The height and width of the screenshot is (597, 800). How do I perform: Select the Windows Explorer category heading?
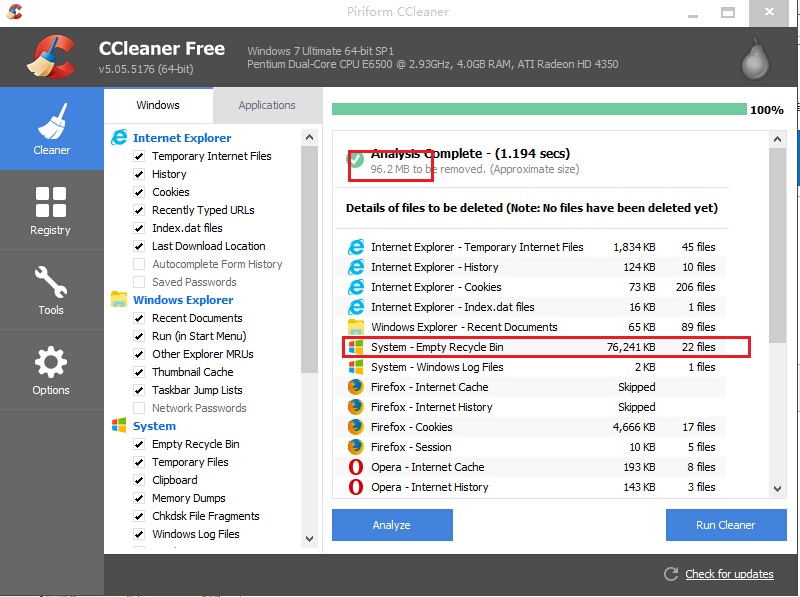tap(183, 300)
